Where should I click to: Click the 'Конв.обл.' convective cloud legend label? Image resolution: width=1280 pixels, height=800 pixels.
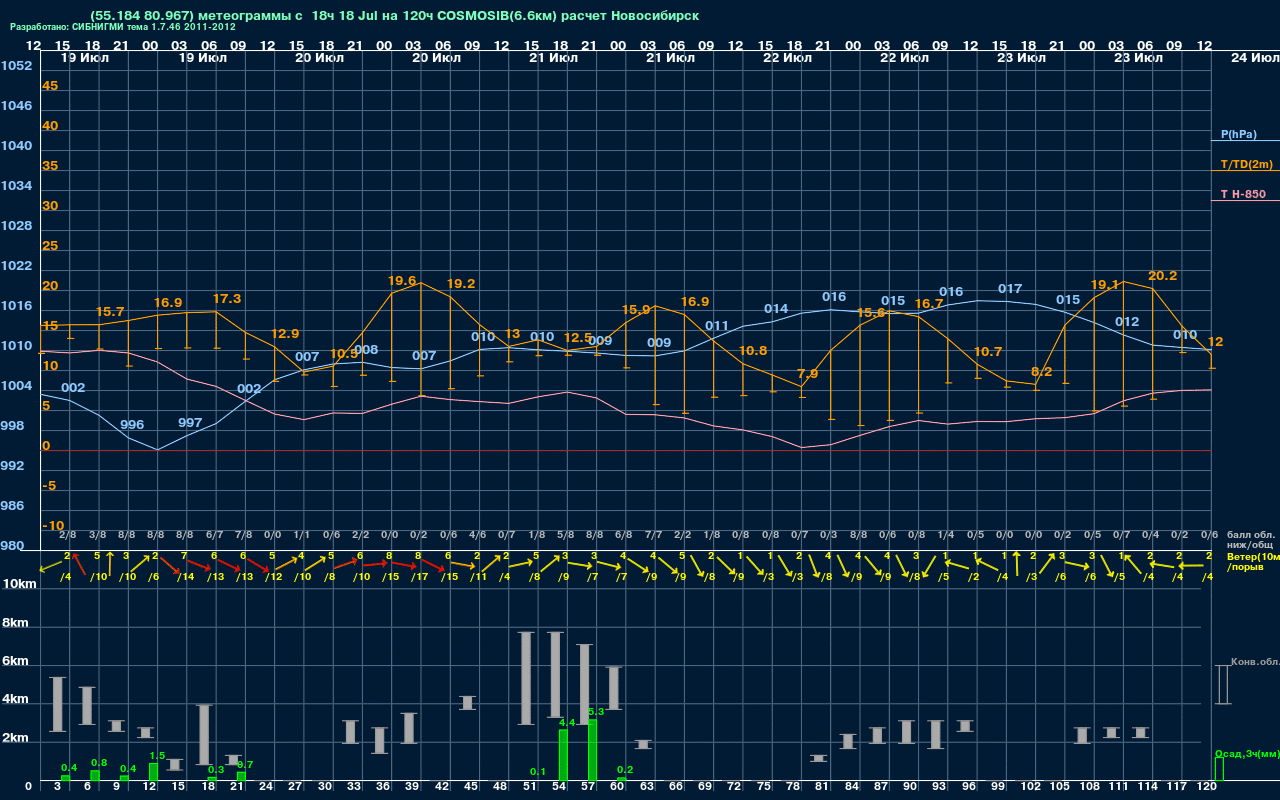(x=1255, y=662)
